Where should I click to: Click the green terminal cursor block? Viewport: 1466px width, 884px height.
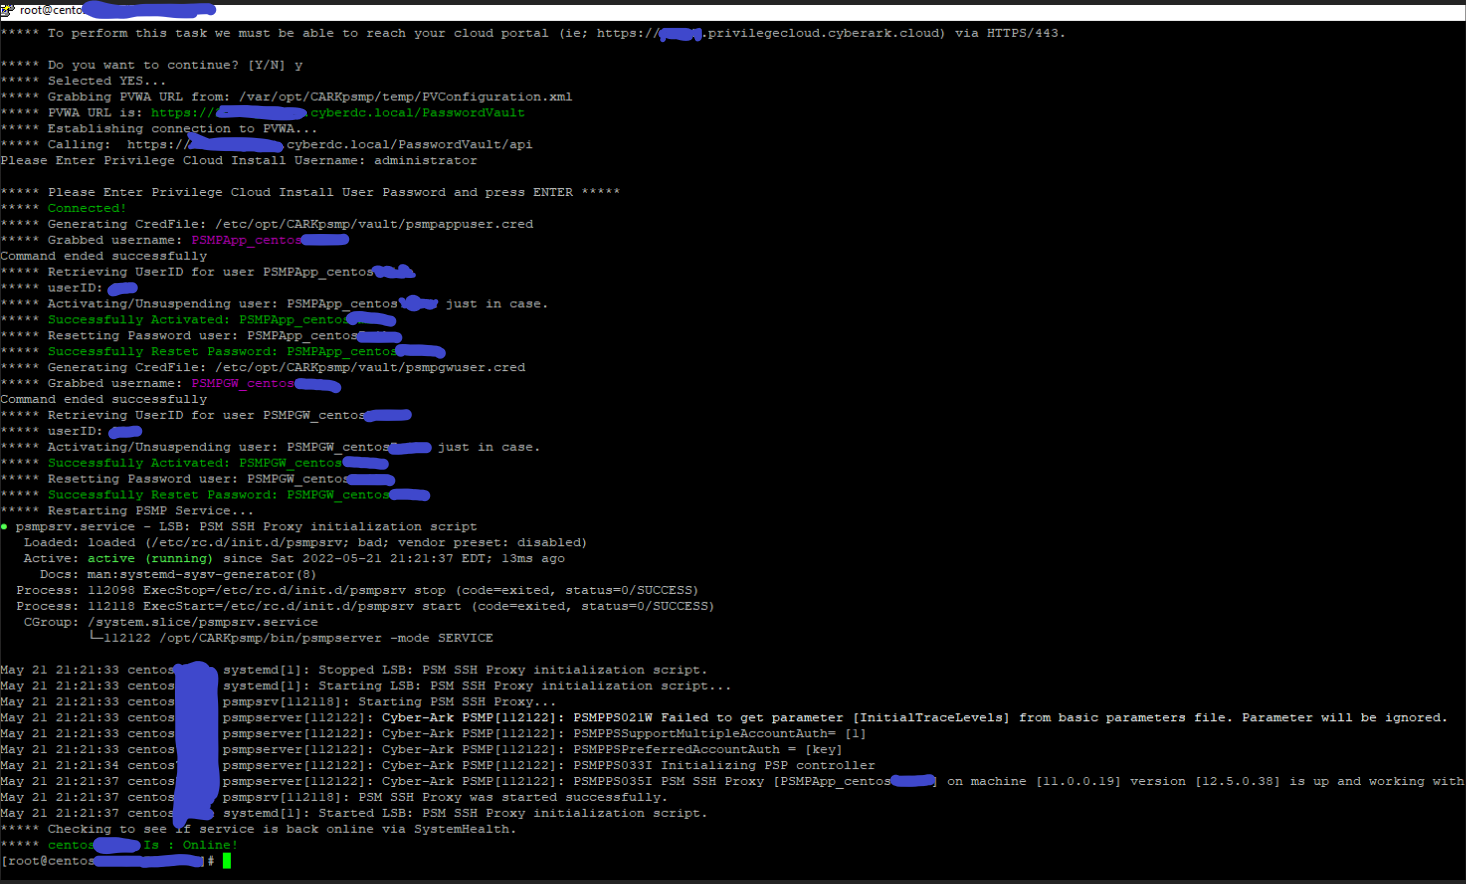tap(225, 860)
